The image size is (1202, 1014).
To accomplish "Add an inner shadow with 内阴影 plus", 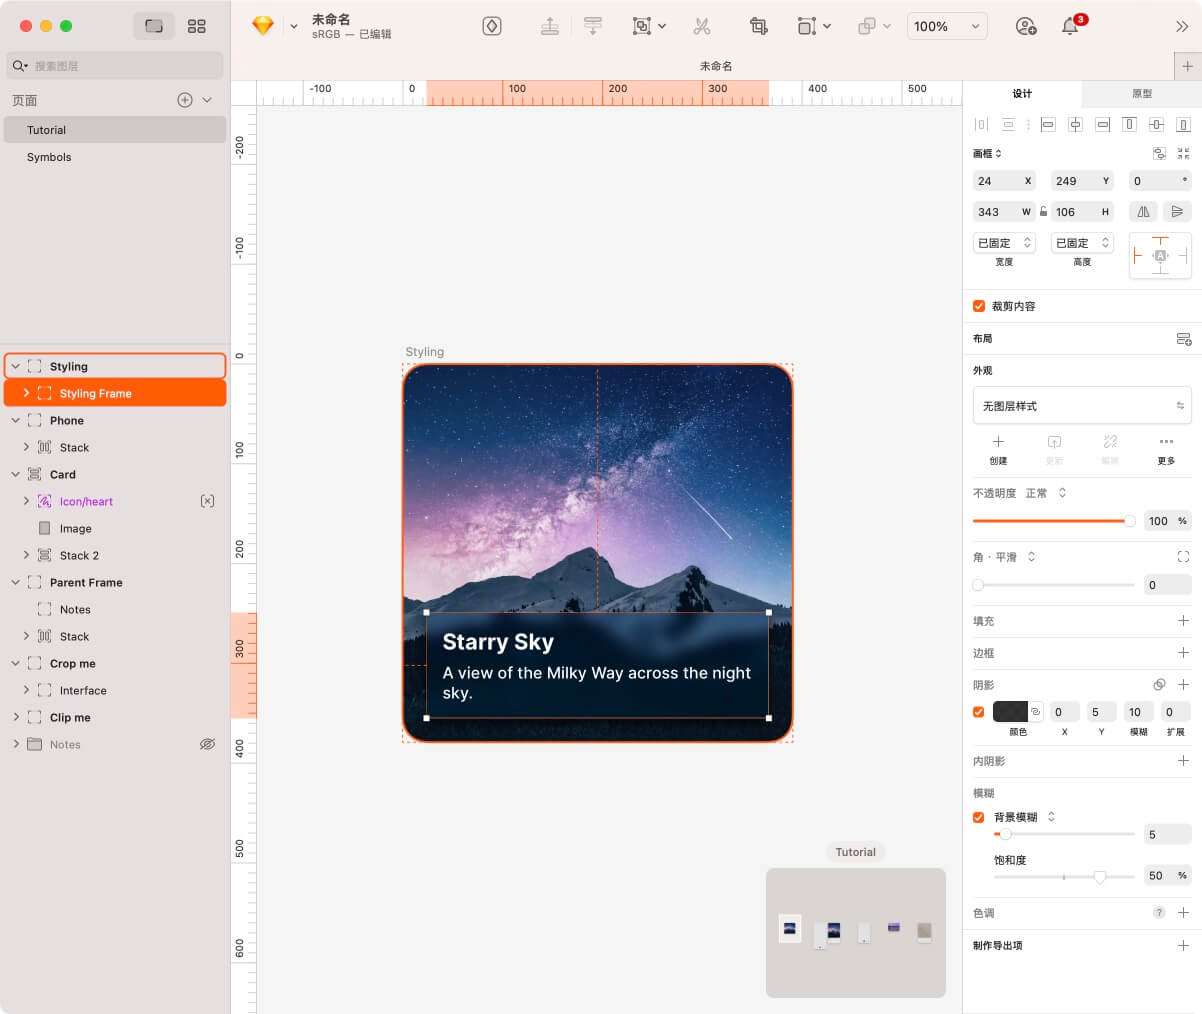I will [x=1183, y=761].
